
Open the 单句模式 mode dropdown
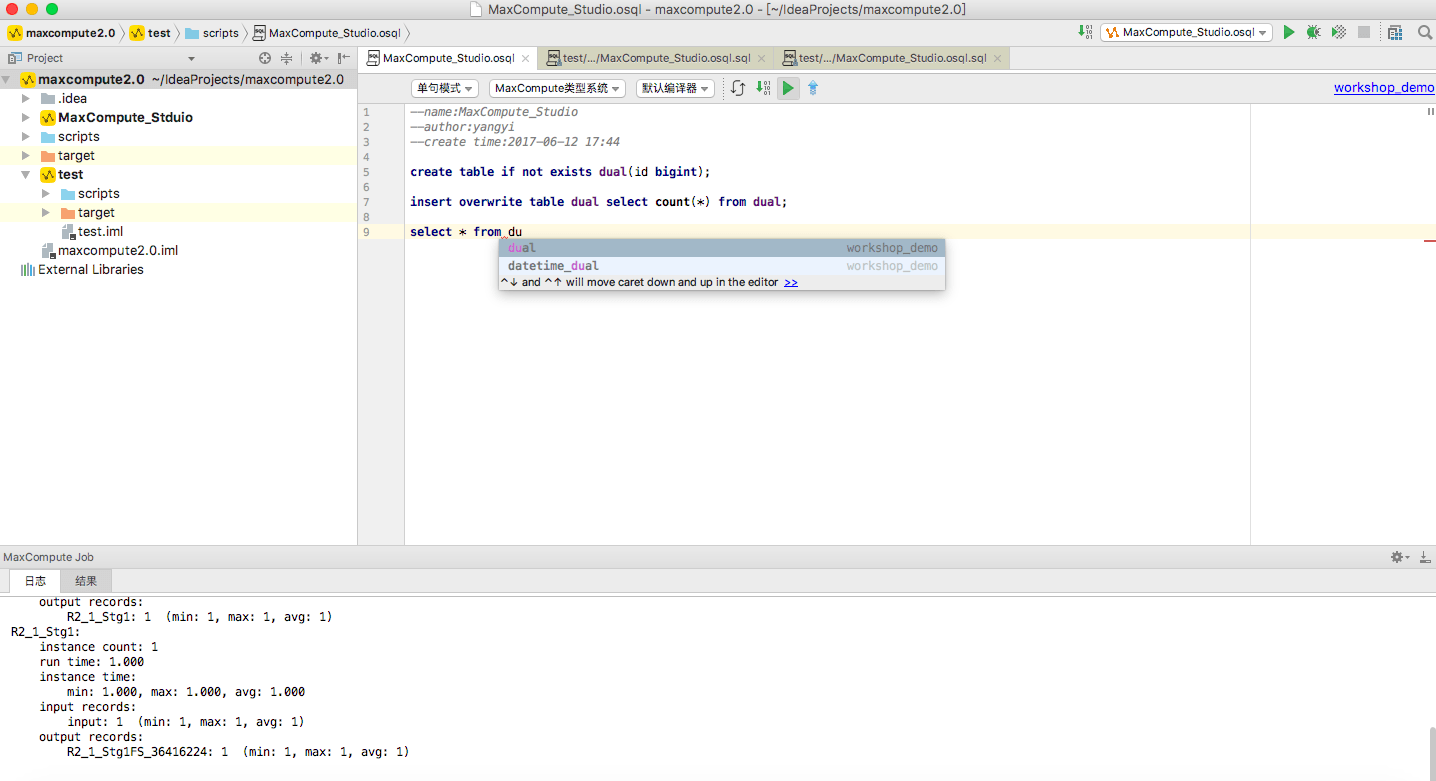tap(444, 88)
